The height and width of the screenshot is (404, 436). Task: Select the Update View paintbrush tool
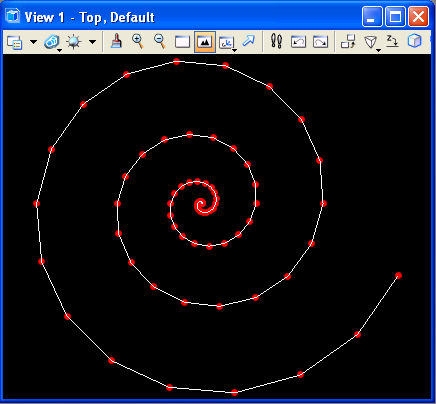click(116, 41)
